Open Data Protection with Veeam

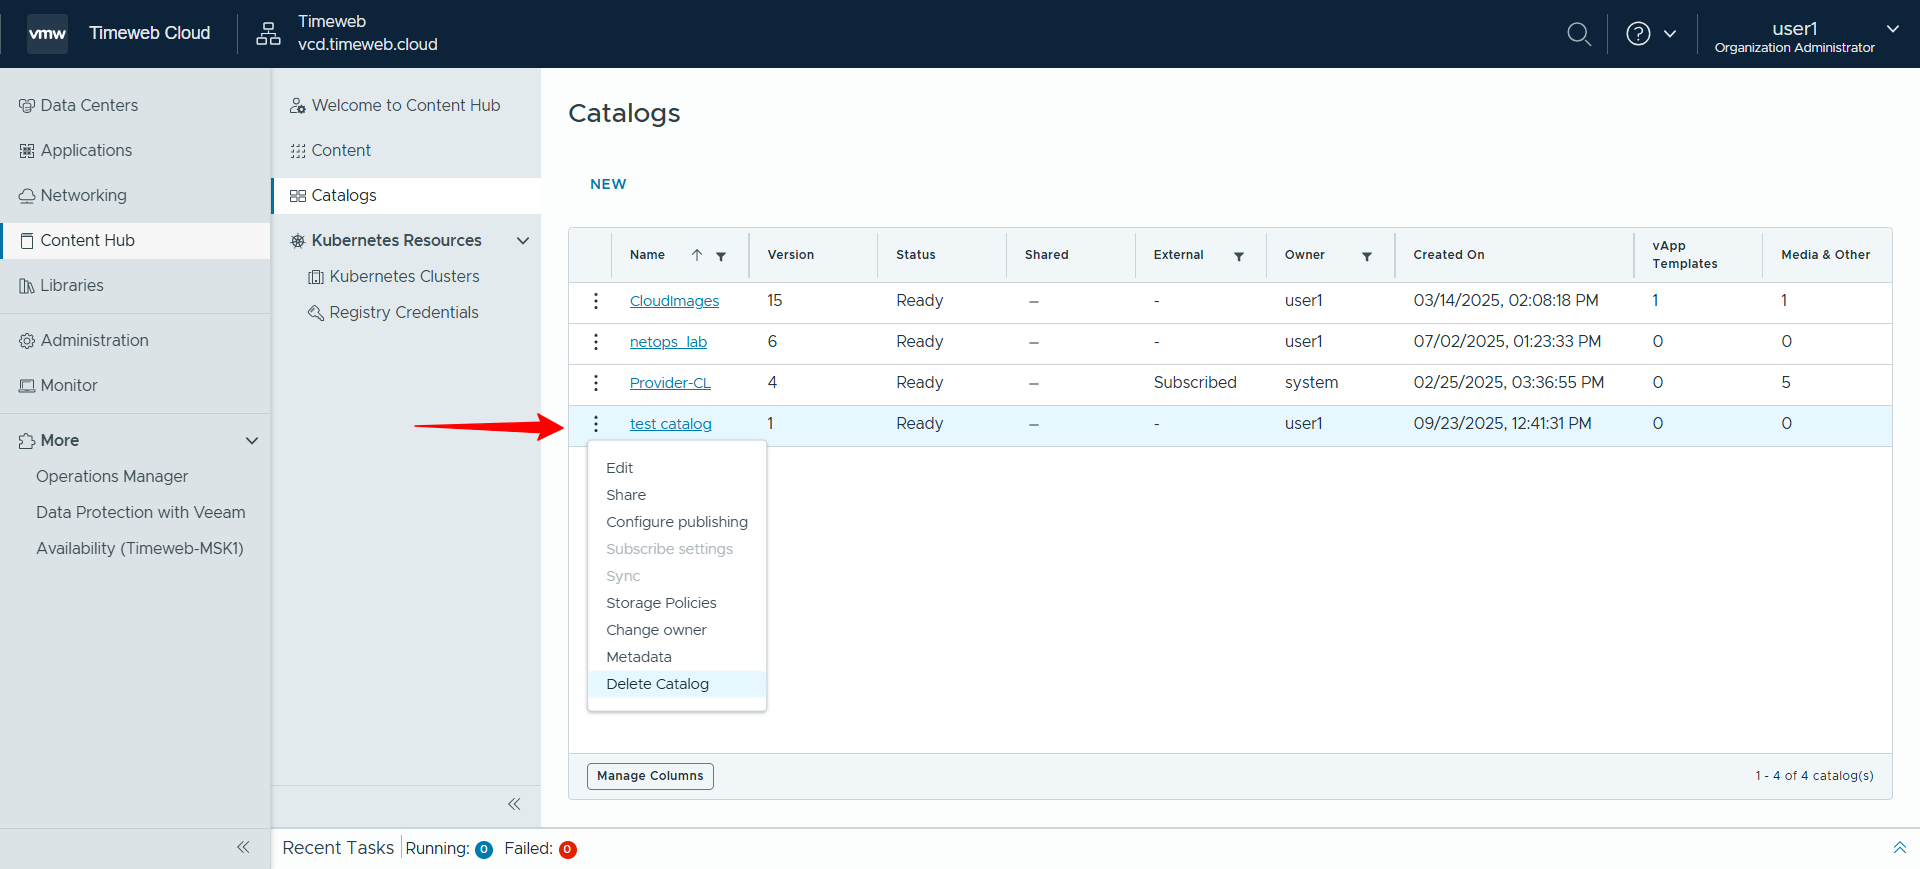(x=140, y=513)
